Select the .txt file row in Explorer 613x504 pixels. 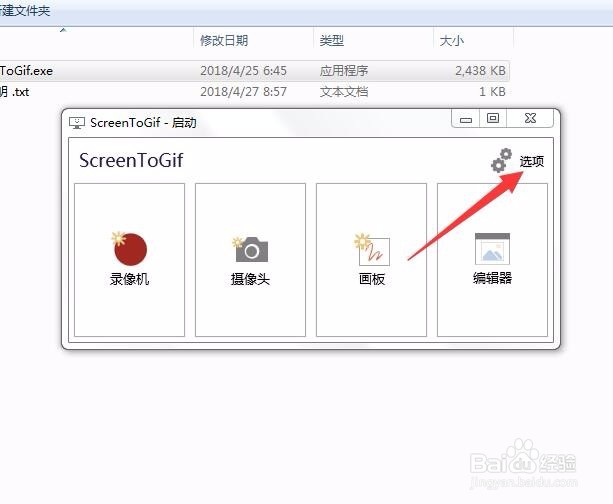click(x=254, y=91)
